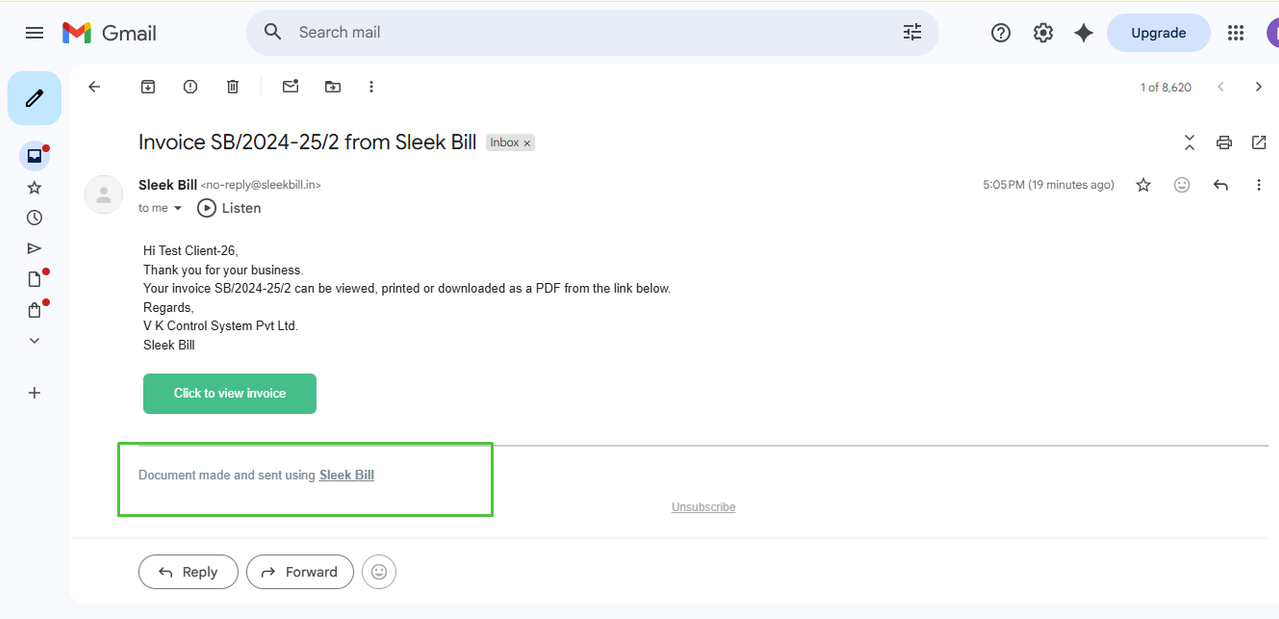
Task: Open Gemini sparkle icon
Action: [1084, 33]
